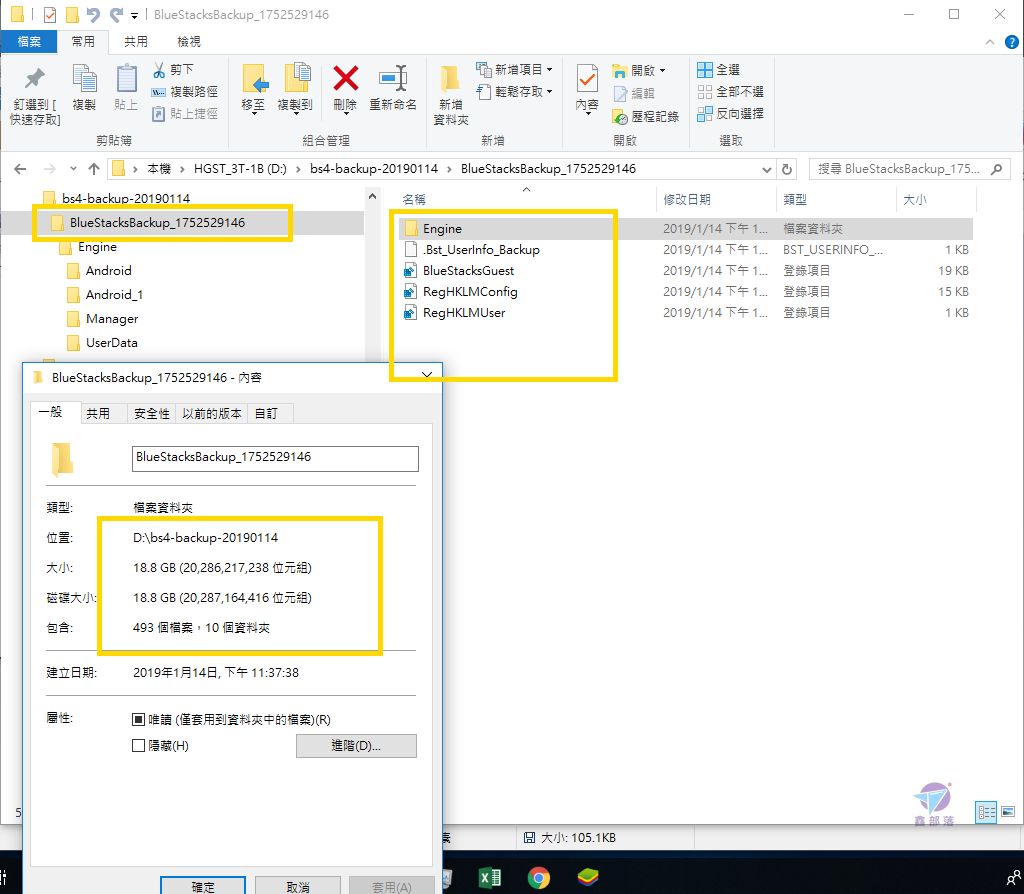Switch to Previous versions (以前的版本) tab
Viewport: 1024px width, 894px height.
[x=212, y=414]
